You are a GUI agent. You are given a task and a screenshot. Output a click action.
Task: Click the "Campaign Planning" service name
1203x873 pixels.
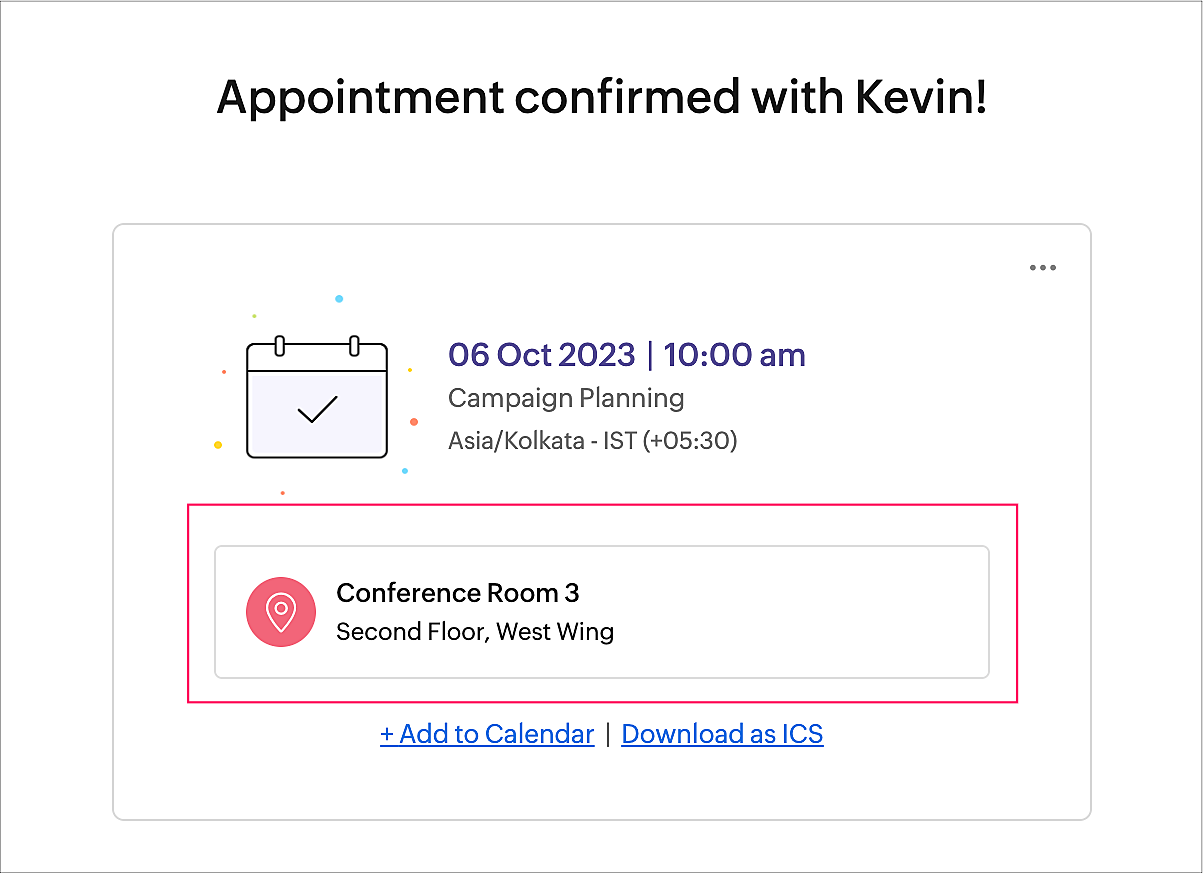coord(566,398)
